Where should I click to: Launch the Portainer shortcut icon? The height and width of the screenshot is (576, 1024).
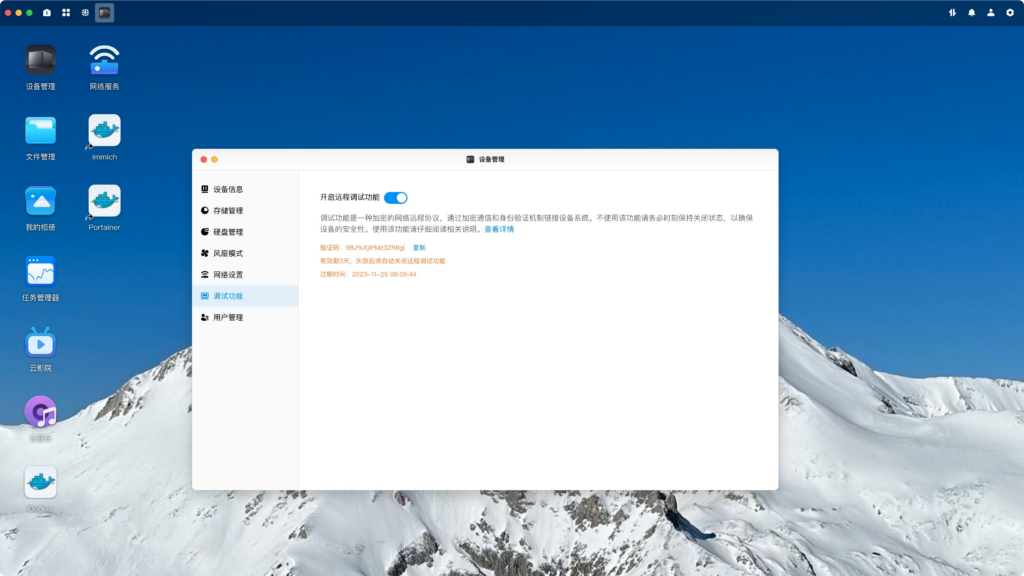[x=104, y=201]
